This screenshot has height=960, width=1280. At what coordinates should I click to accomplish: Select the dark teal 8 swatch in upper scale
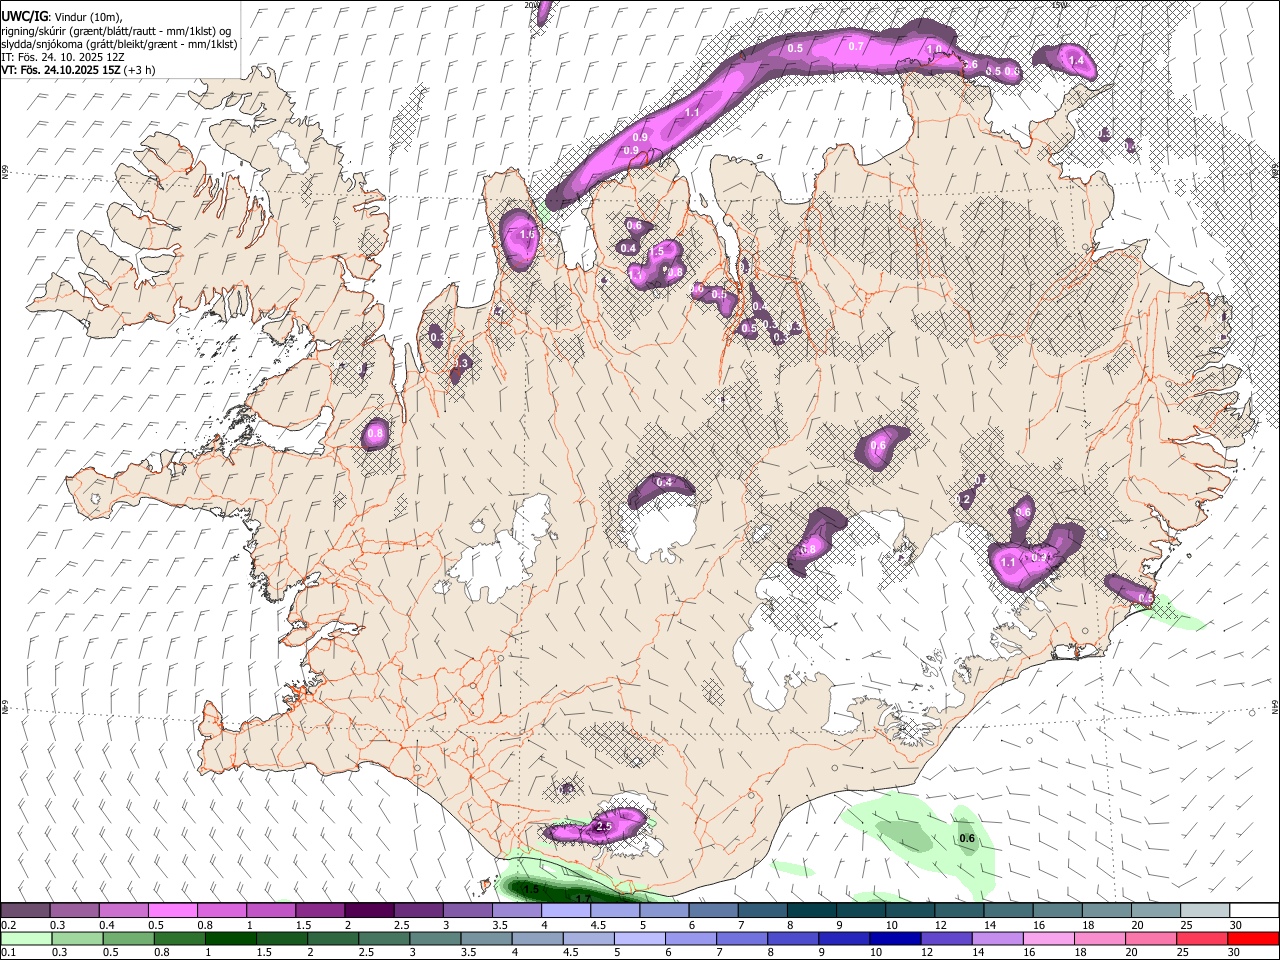point(811,911)
